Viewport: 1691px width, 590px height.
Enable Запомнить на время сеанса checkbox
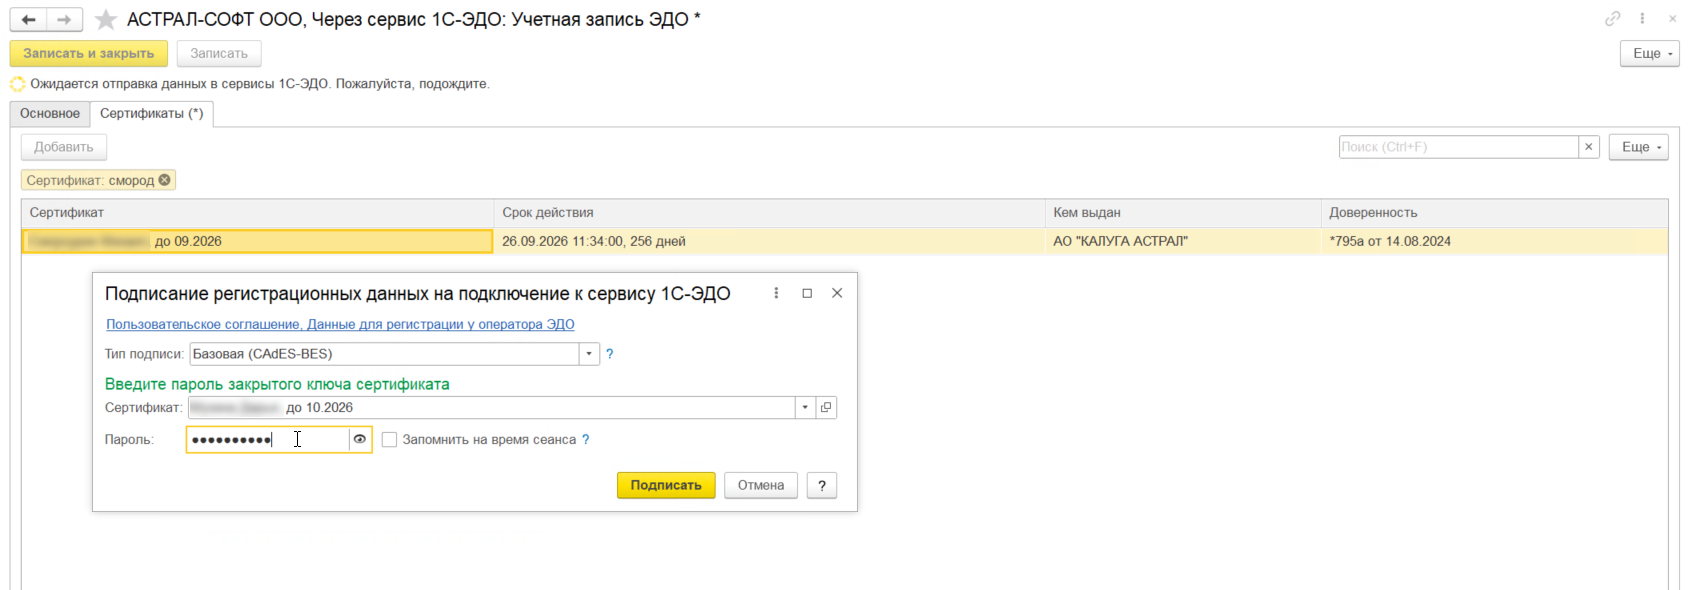[x=390, y=440]
